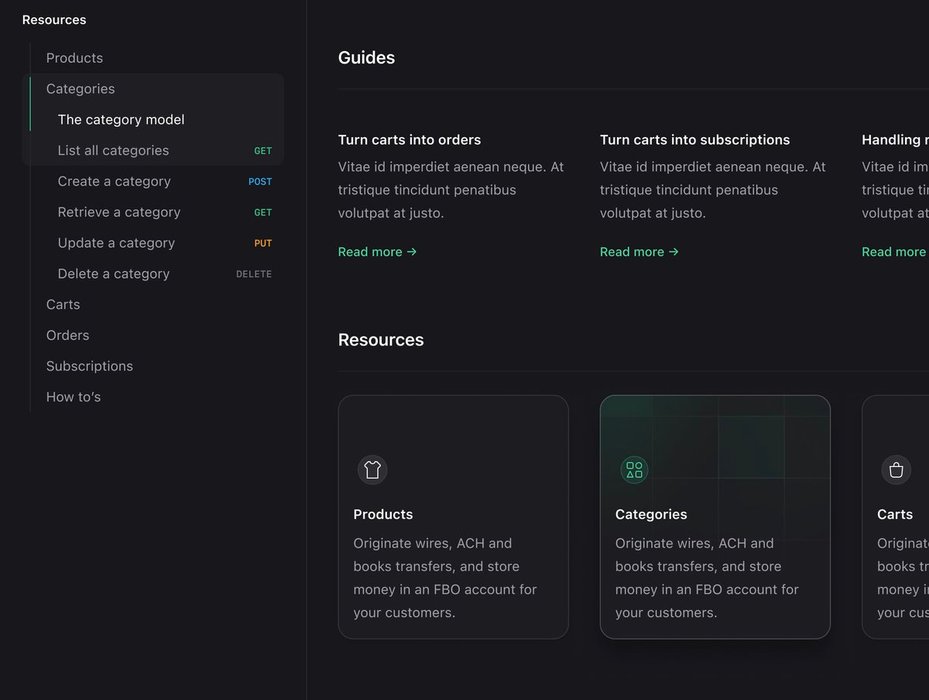The image size is (929, 700).
Task: Open Delete a category endpoint
Action: pyautogui.click(x=114, y=274)
